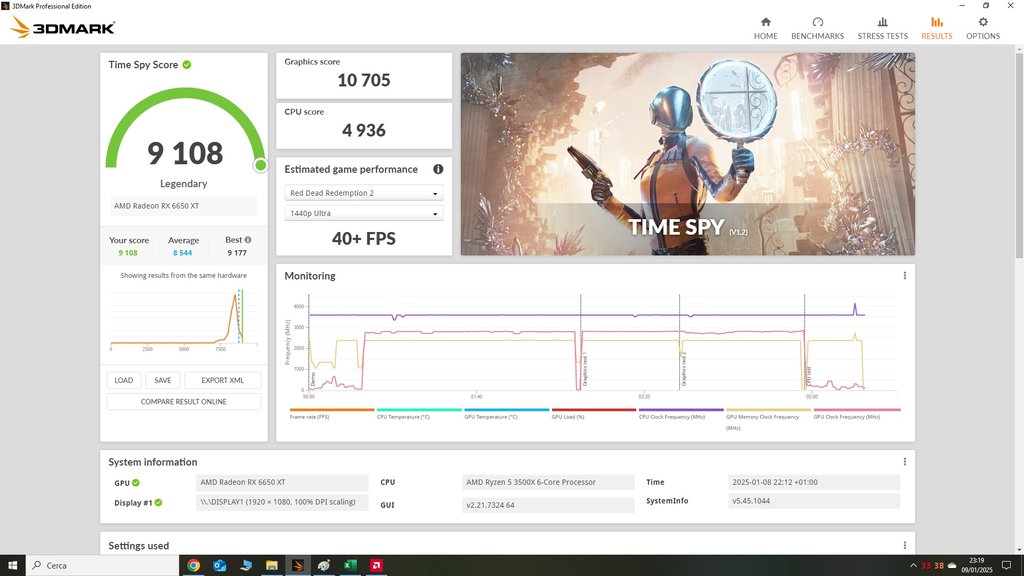
Task: Toggle the GPU Memory Clock Frequency legend
Action: pos(768,418)
